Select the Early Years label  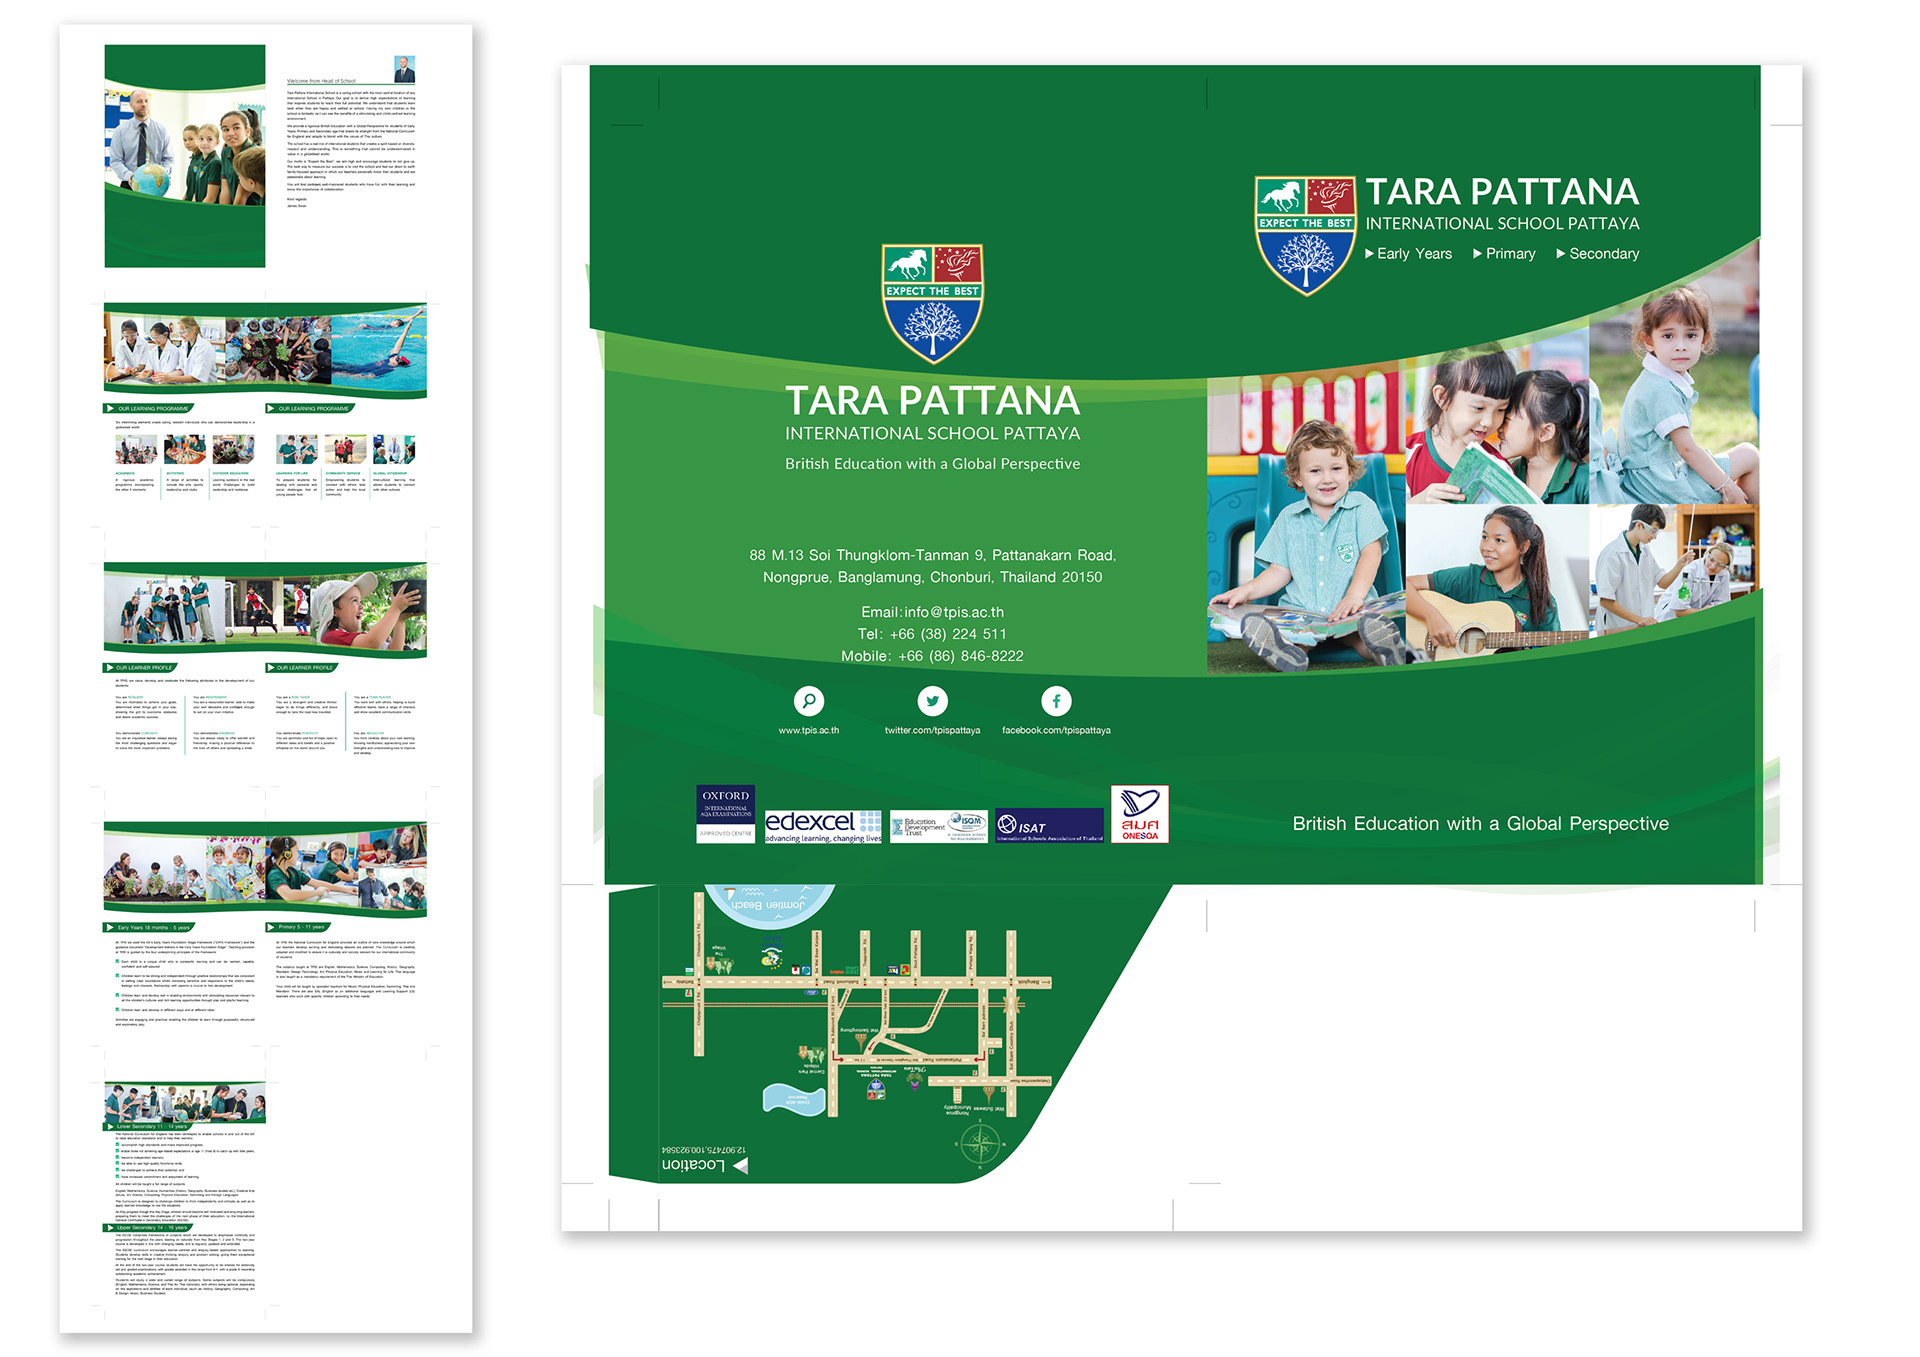point(1414,254)
